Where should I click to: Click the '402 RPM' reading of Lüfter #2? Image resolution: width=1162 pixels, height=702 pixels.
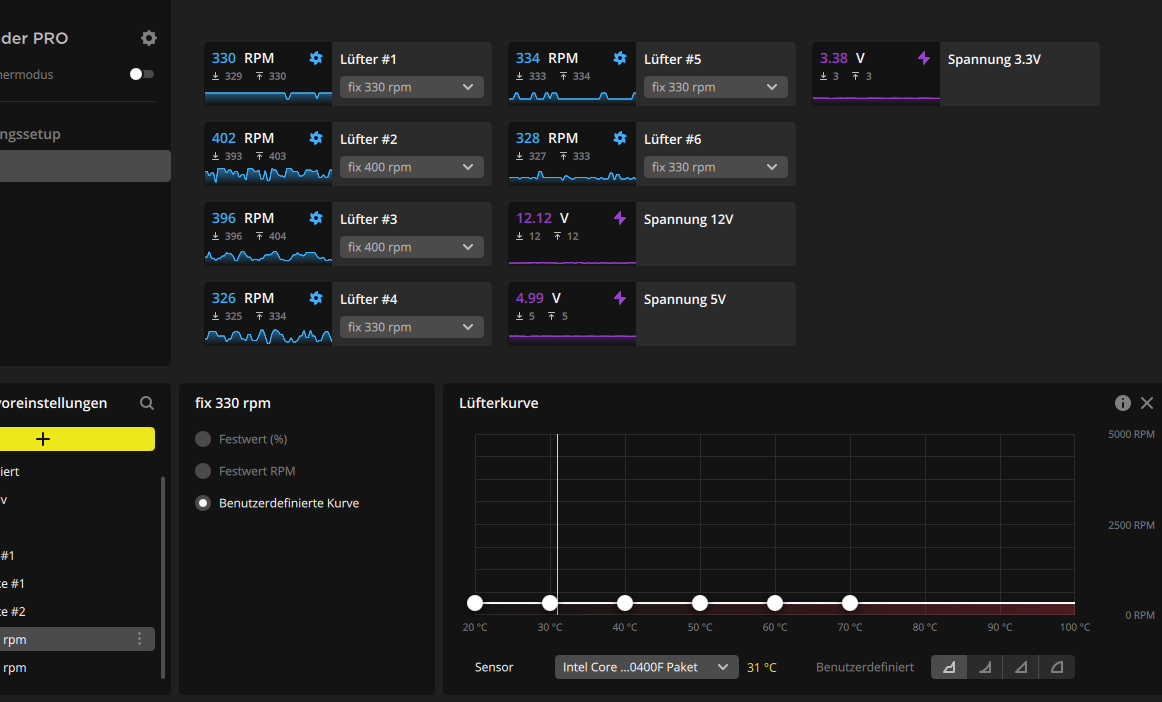click(243, 138)
